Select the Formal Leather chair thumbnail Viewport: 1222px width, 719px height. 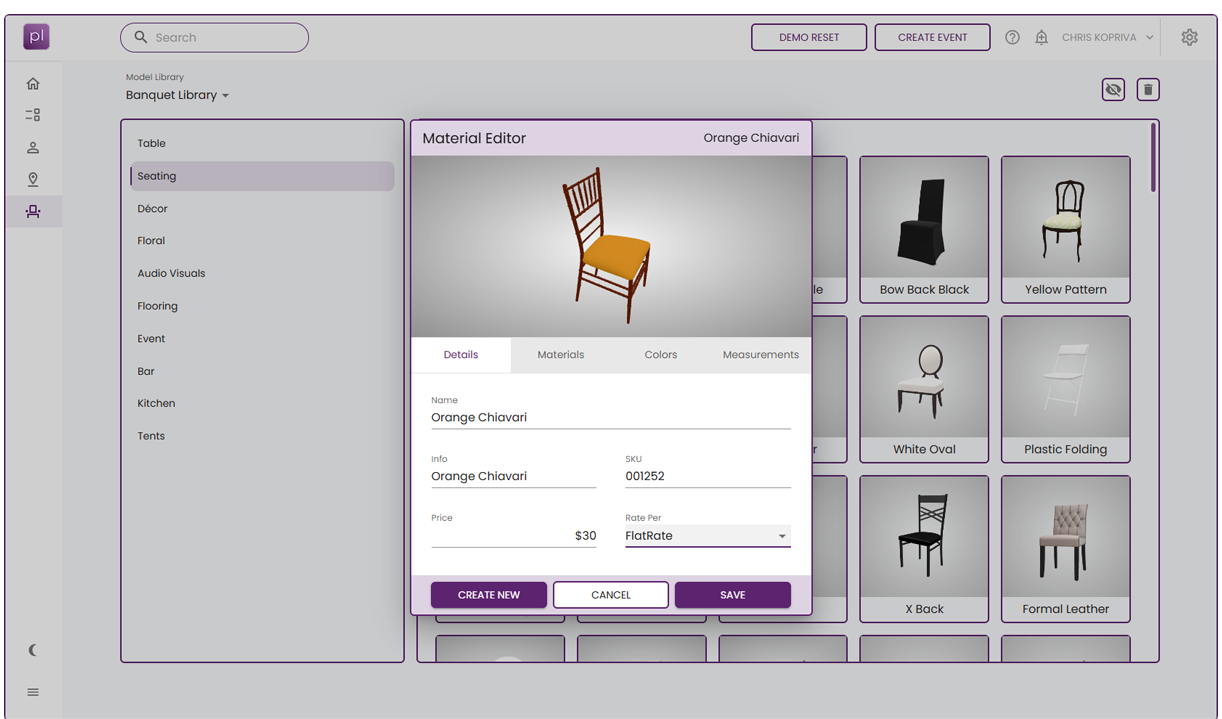tap(1065, 548)
